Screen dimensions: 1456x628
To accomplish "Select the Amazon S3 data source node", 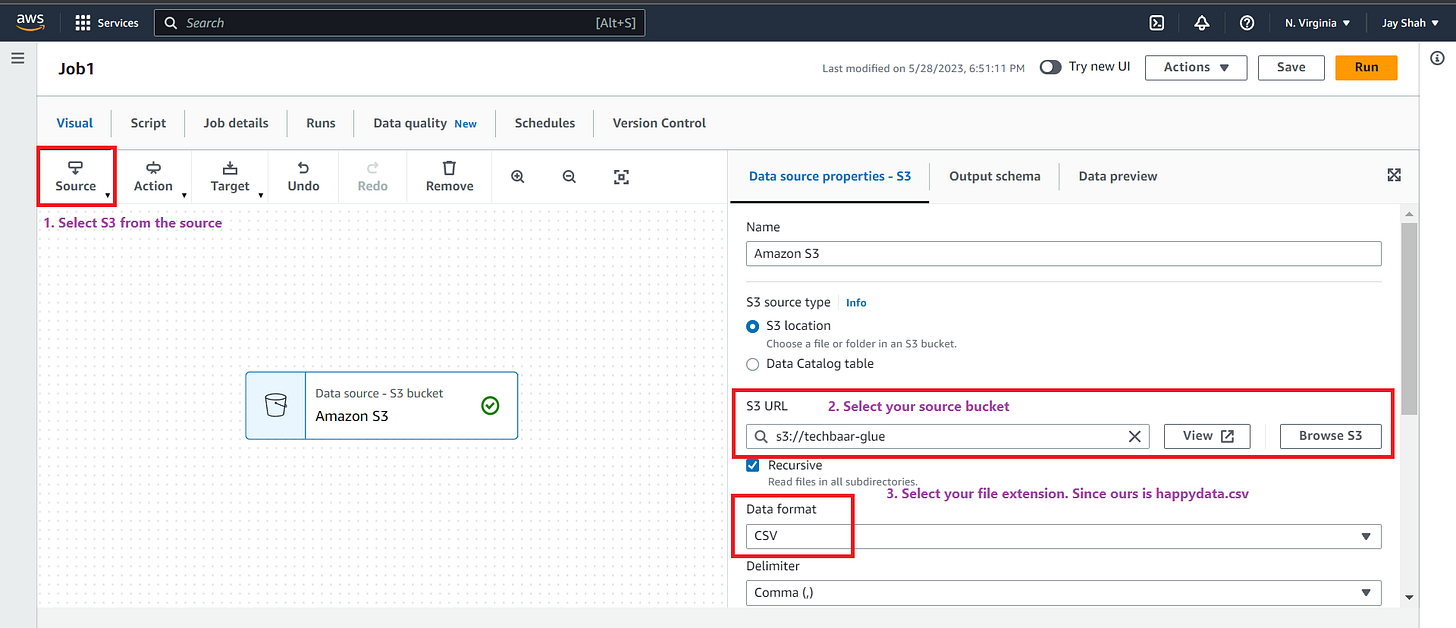I will point(382,405).
